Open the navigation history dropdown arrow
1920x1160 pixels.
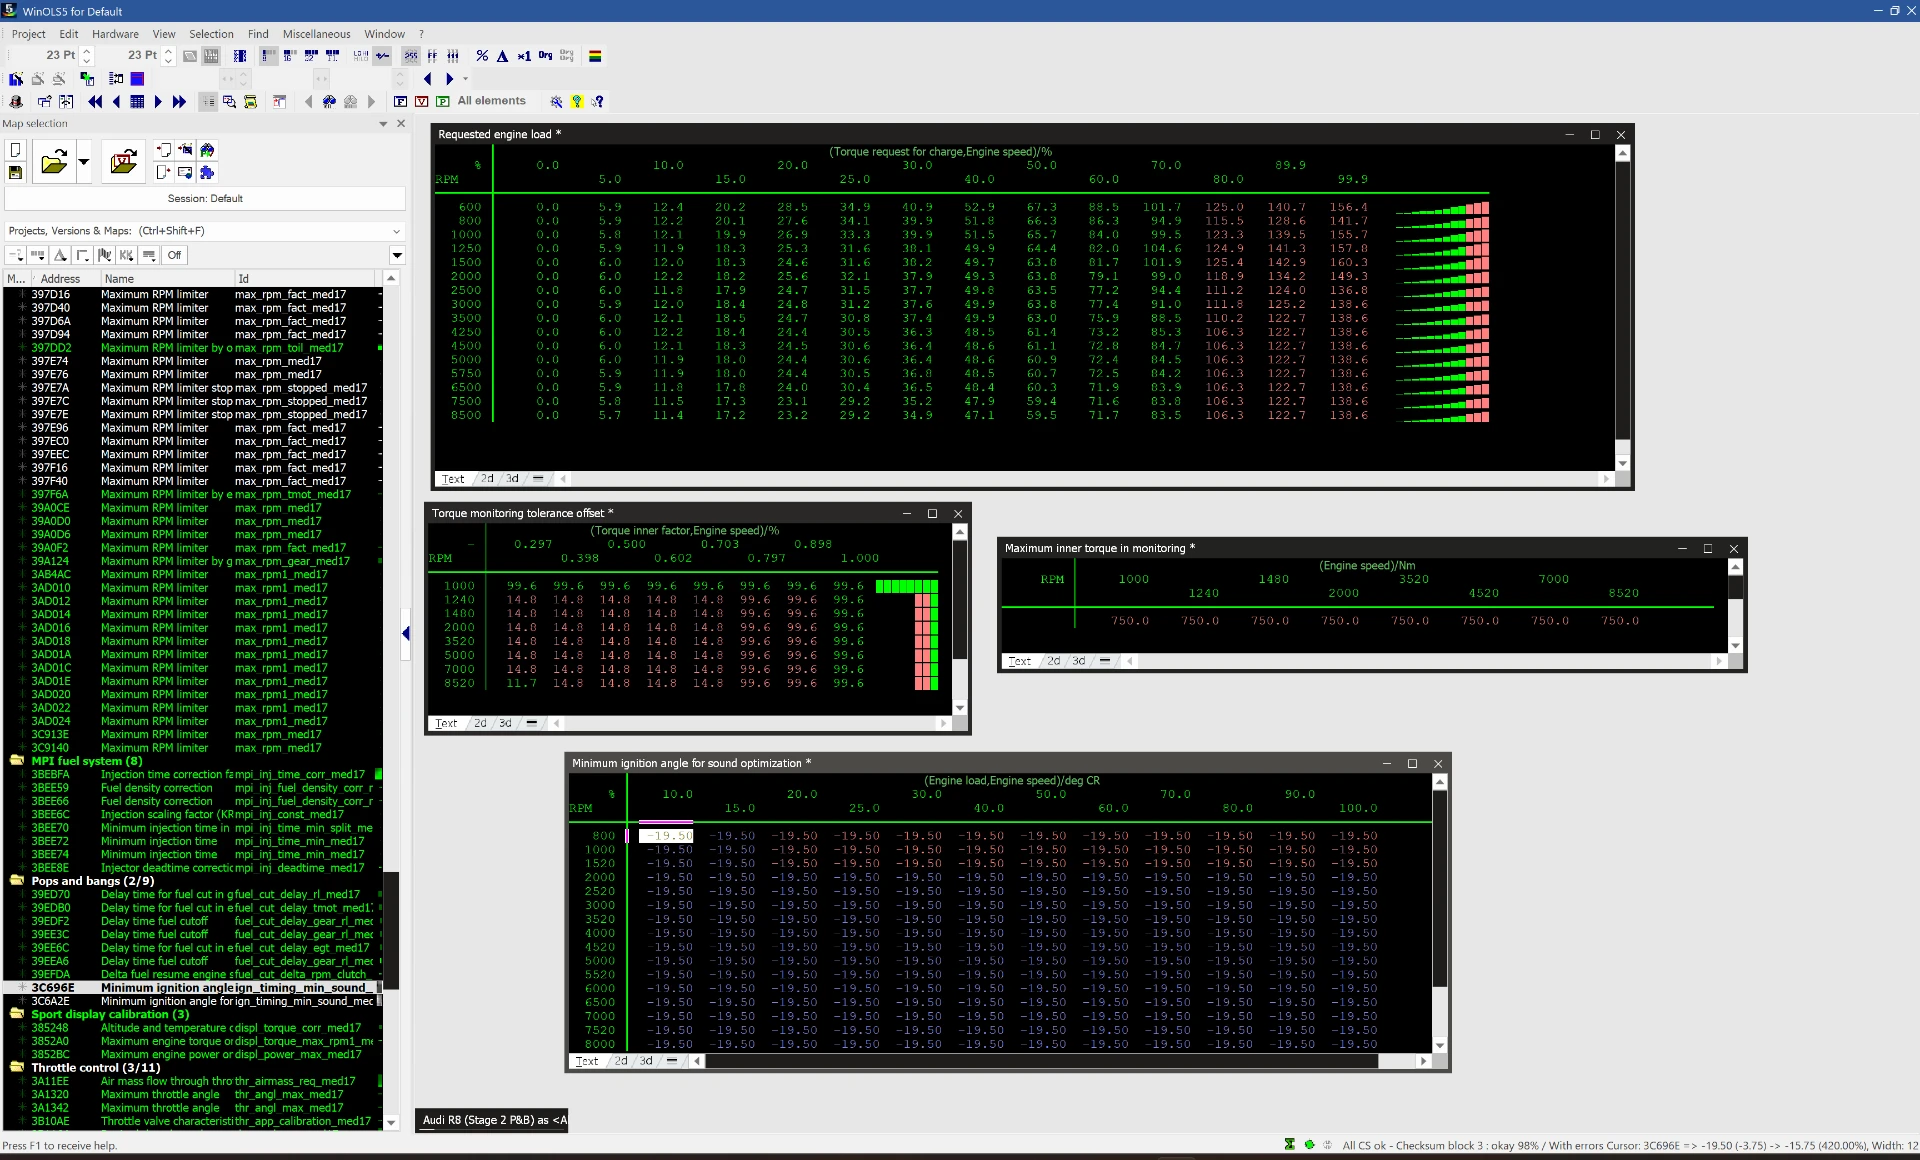coord(465,79)
